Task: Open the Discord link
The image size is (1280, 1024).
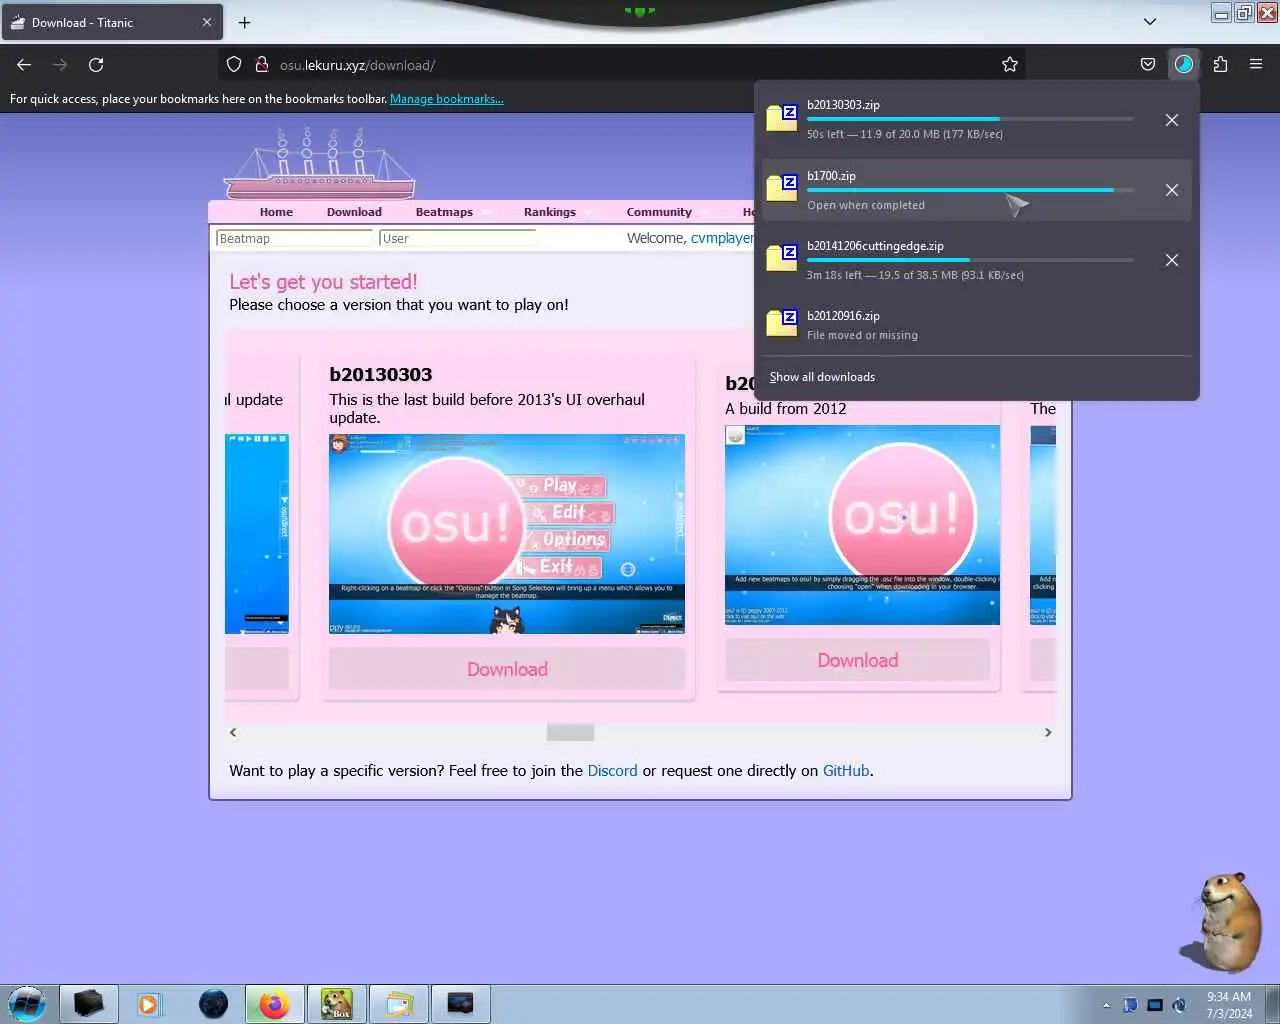Action: pos(612,771)
